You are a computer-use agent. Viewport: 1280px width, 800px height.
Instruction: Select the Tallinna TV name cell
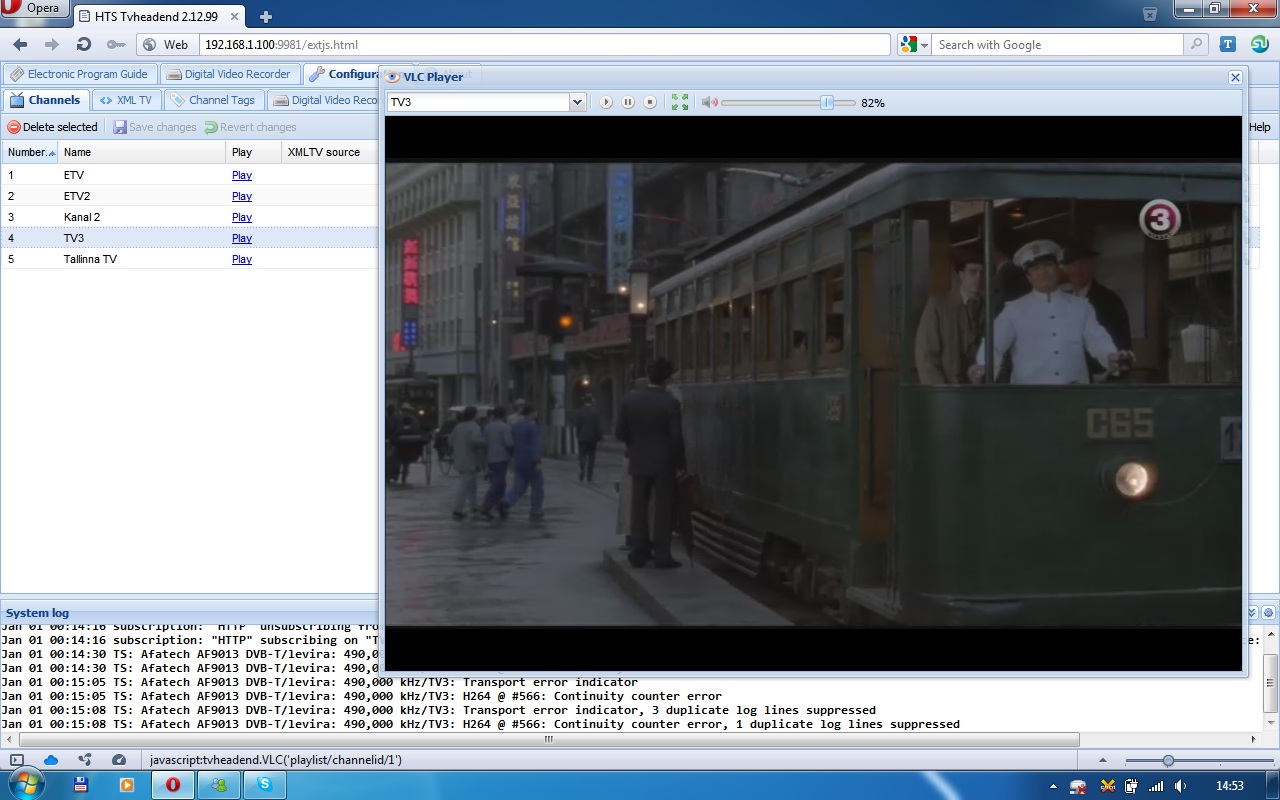(x=142, y=259)
